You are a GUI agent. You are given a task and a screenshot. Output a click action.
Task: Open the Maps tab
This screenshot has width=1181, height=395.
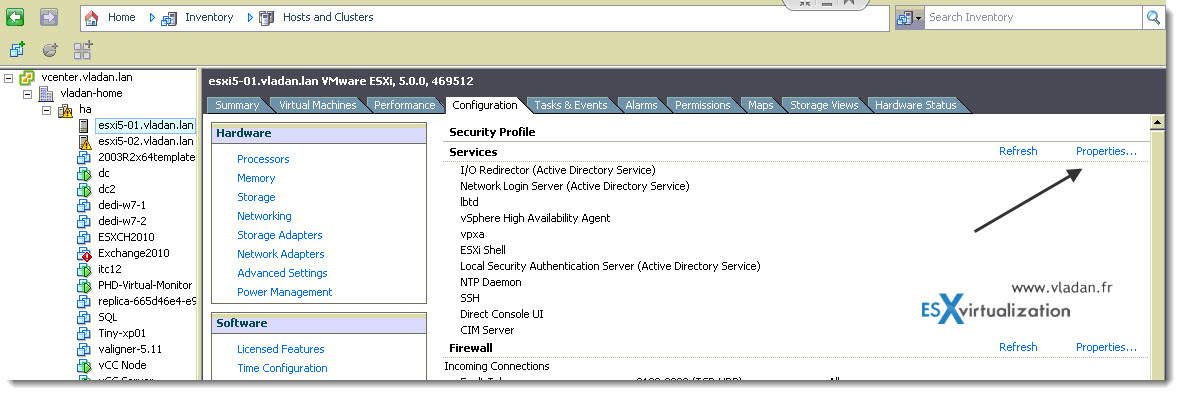pos(760,106)
